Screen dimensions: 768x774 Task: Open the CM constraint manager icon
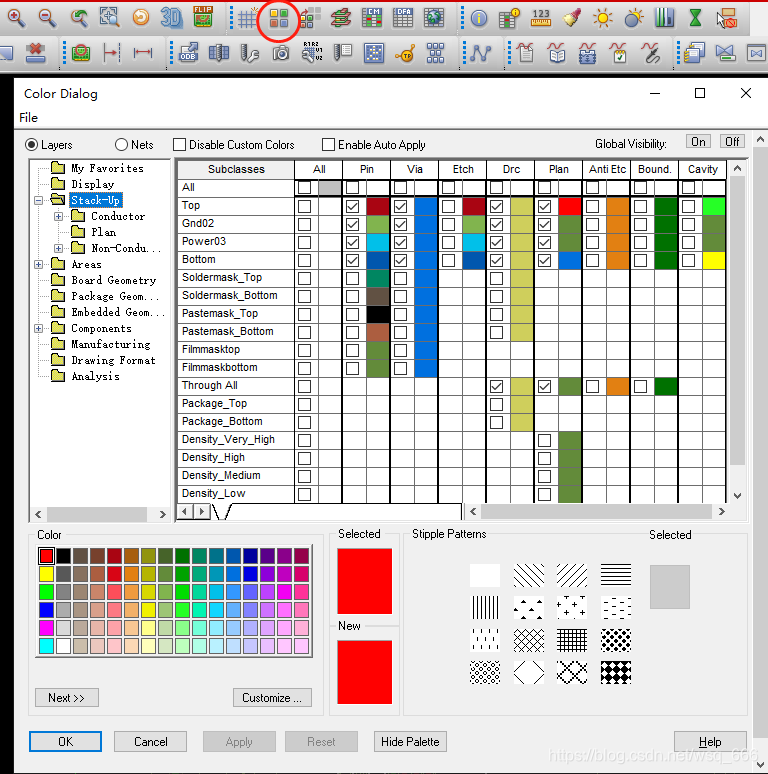click(372, 18)
